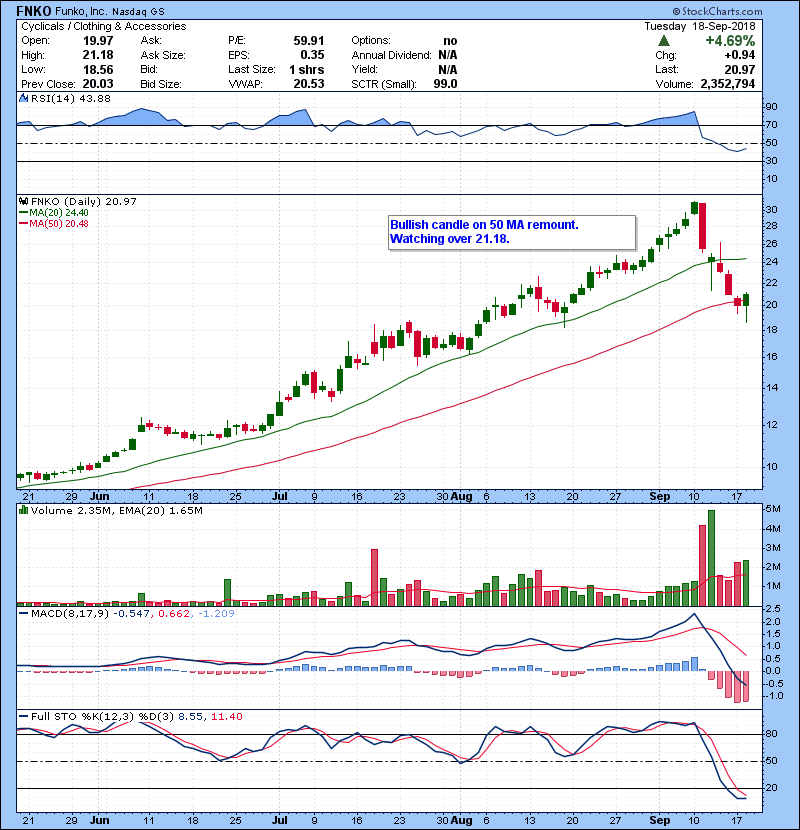
Task: Select the Cyclicals / Clothing & Accessories sector text
Action: point(104,26)
